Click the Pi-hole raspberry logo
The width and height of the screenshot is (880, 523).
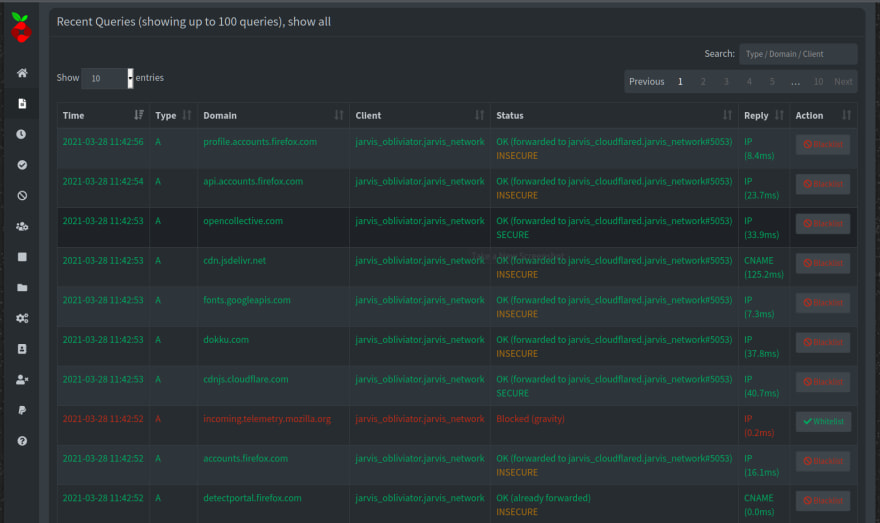tap(21, 27)
